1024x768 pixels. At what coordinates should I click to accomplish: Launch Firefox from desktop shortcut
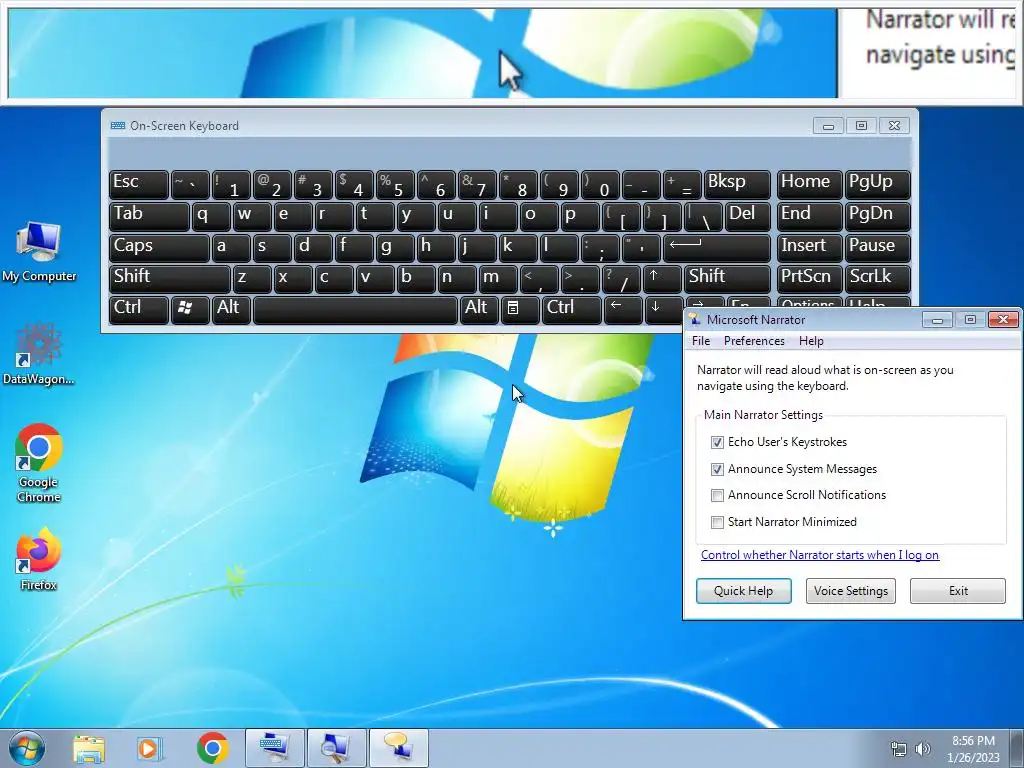[39, 559]
